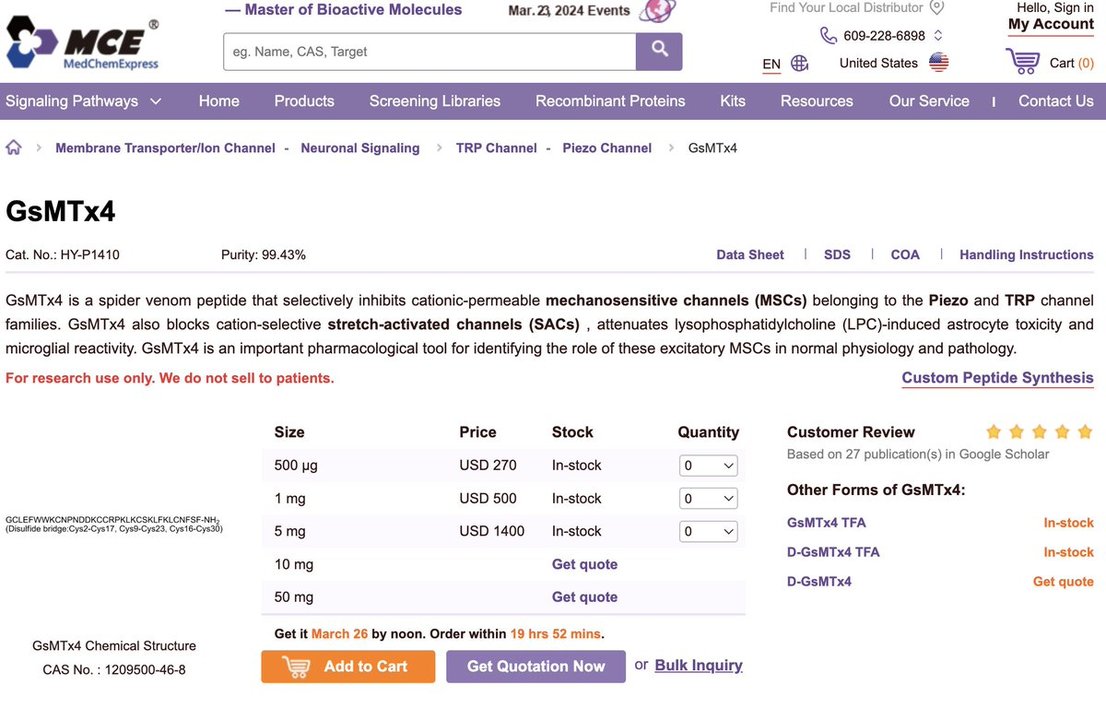Click the MCE MedChemExpress logo

pos(83,43)
